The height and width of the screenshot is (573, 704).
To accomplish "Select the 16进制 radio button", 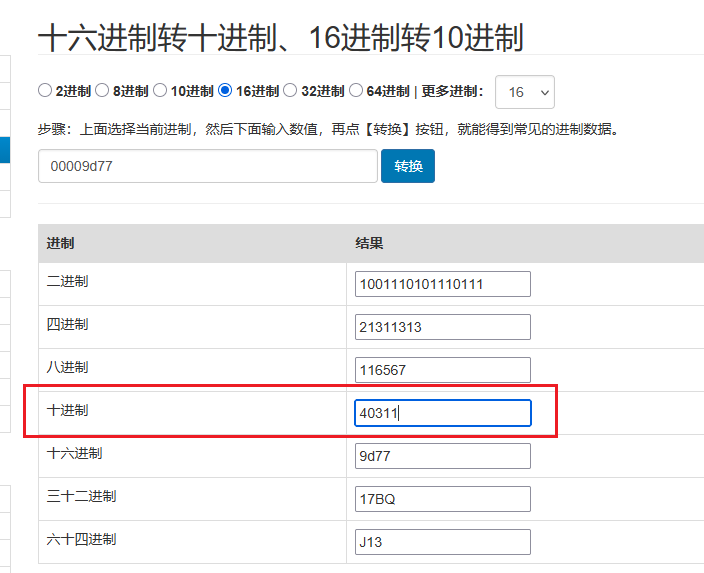I will click(x=225, y=91).
